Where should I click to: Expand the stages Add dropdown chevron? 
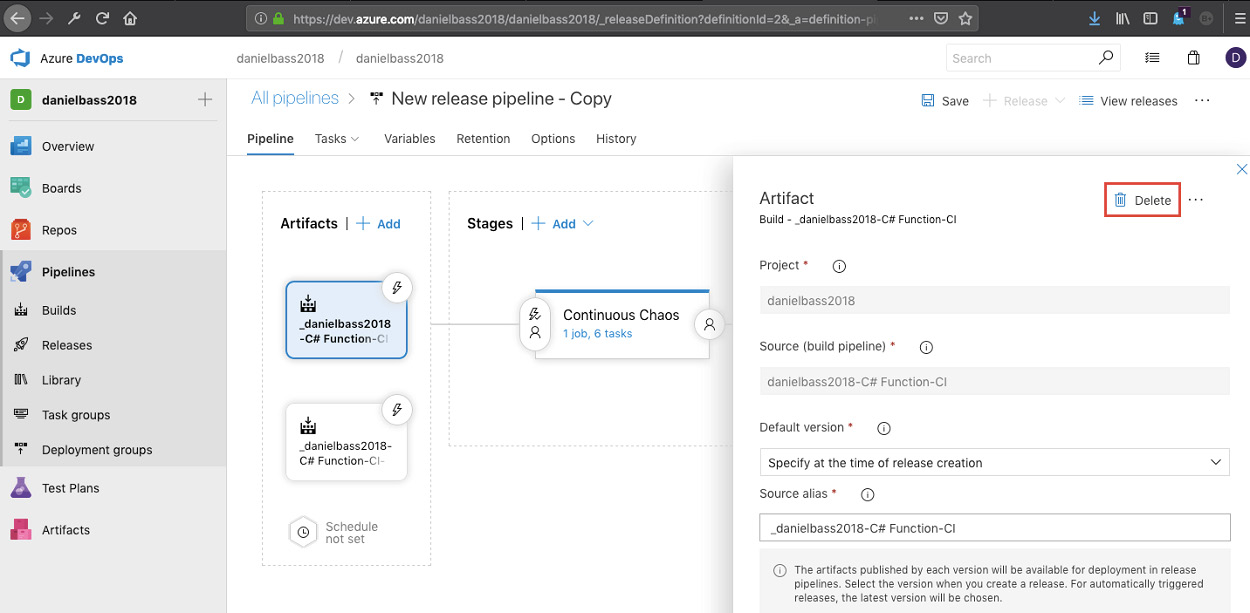(588, 224)
